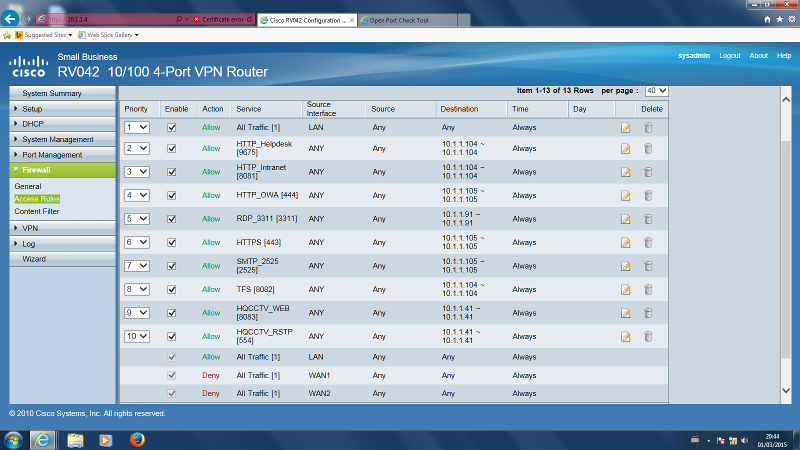The image size is (800, 450).
Task: Delete the HTTPS [443] rule
Action: tap(648, 242)
